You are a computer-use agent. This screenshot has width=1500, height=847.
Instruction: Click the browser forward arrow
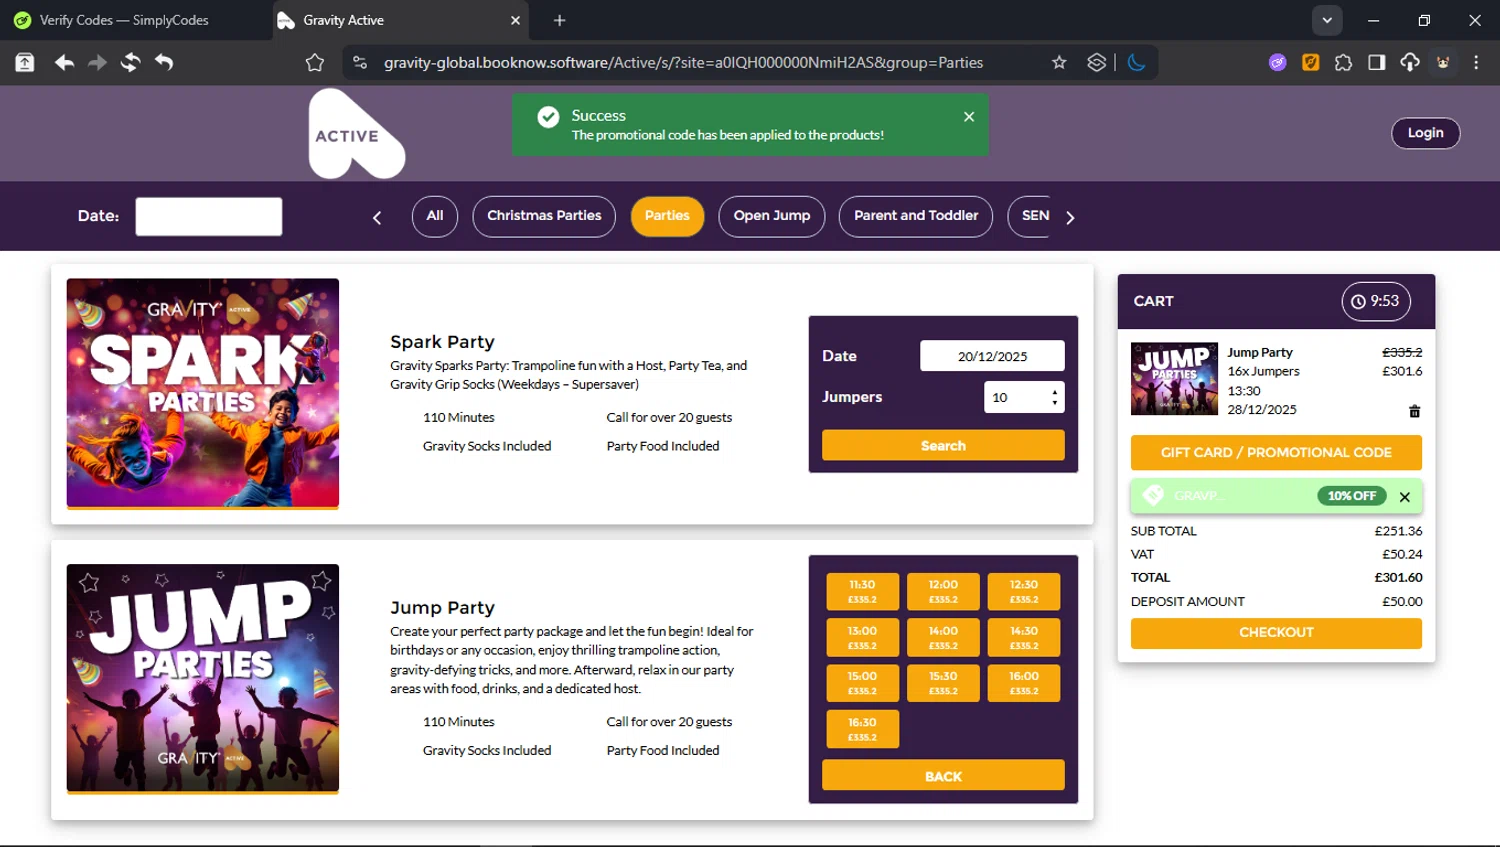tap(97, 62)
